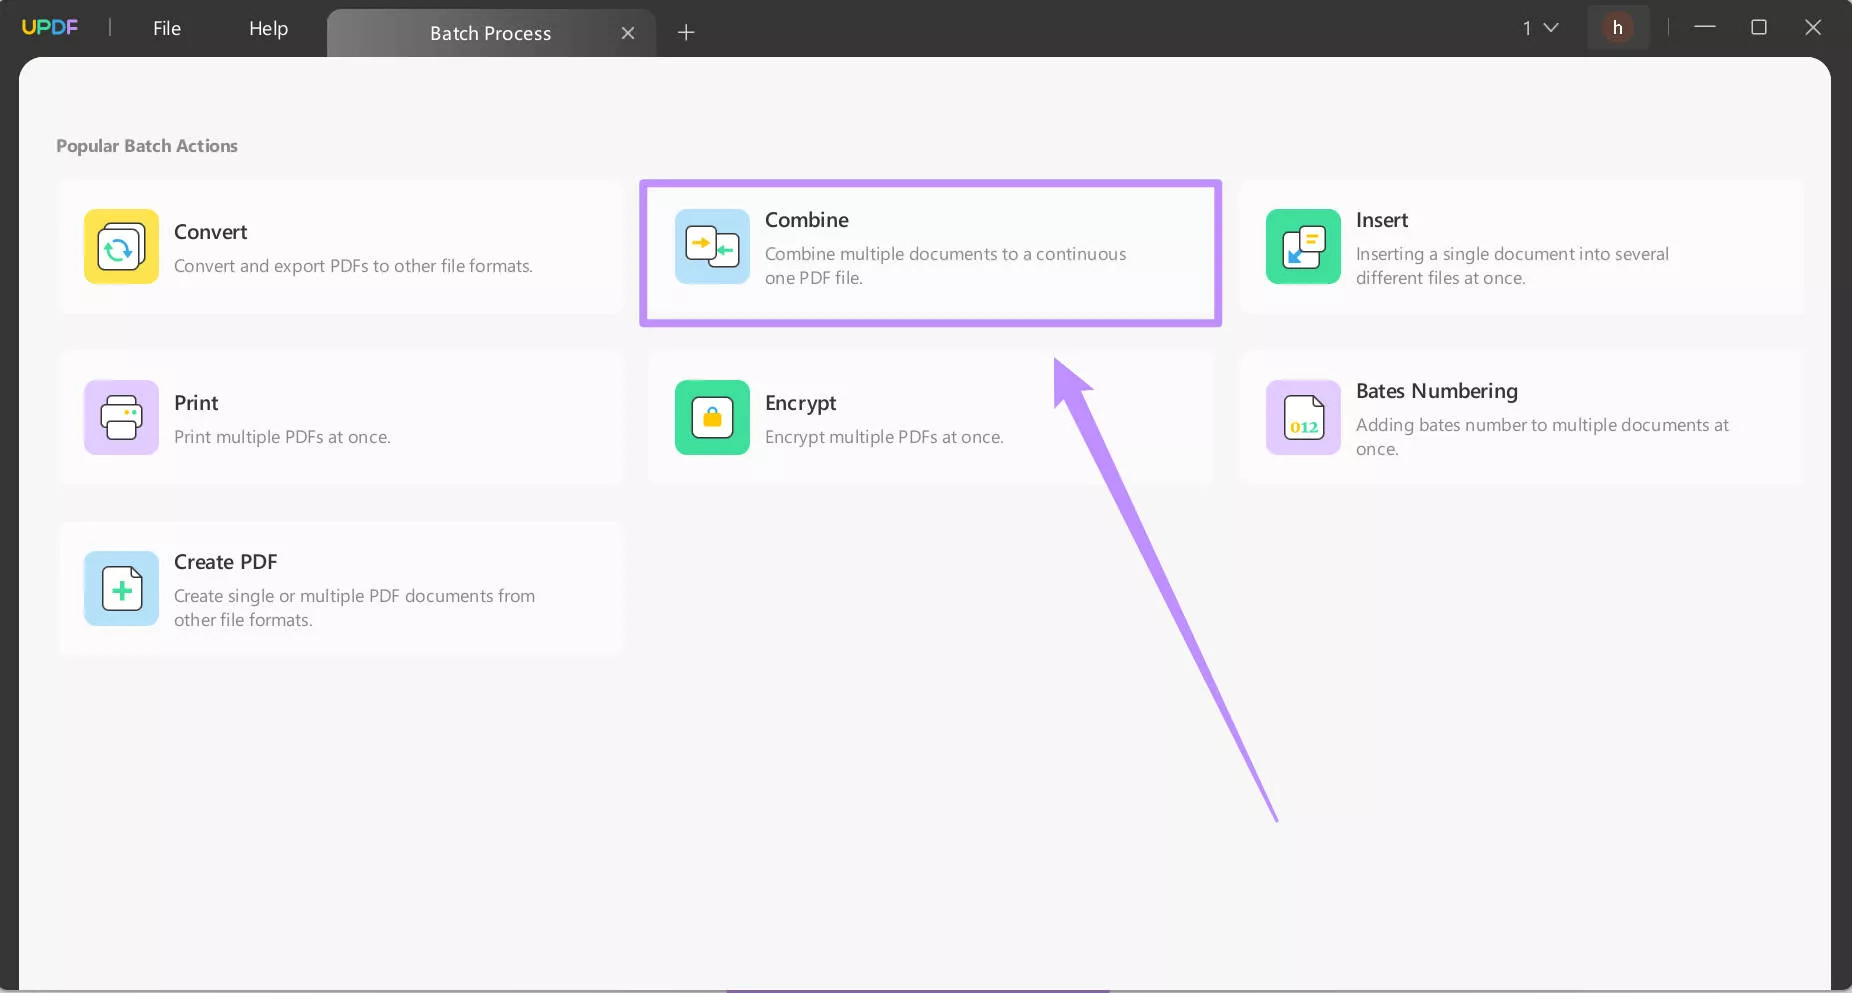Screen dimensions: 1852x993
Task: Open a new tab with plus button
Action: coord(686,33)
